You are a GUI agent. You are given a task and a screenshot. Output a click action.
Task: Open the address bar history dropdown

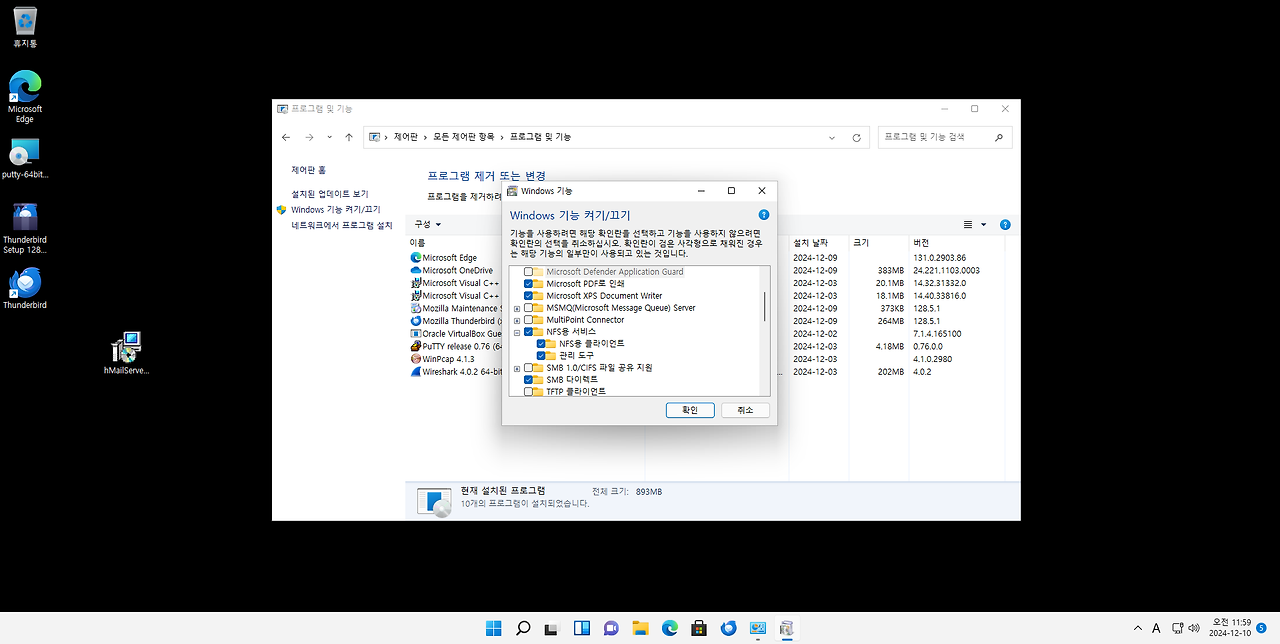point(833,137)
